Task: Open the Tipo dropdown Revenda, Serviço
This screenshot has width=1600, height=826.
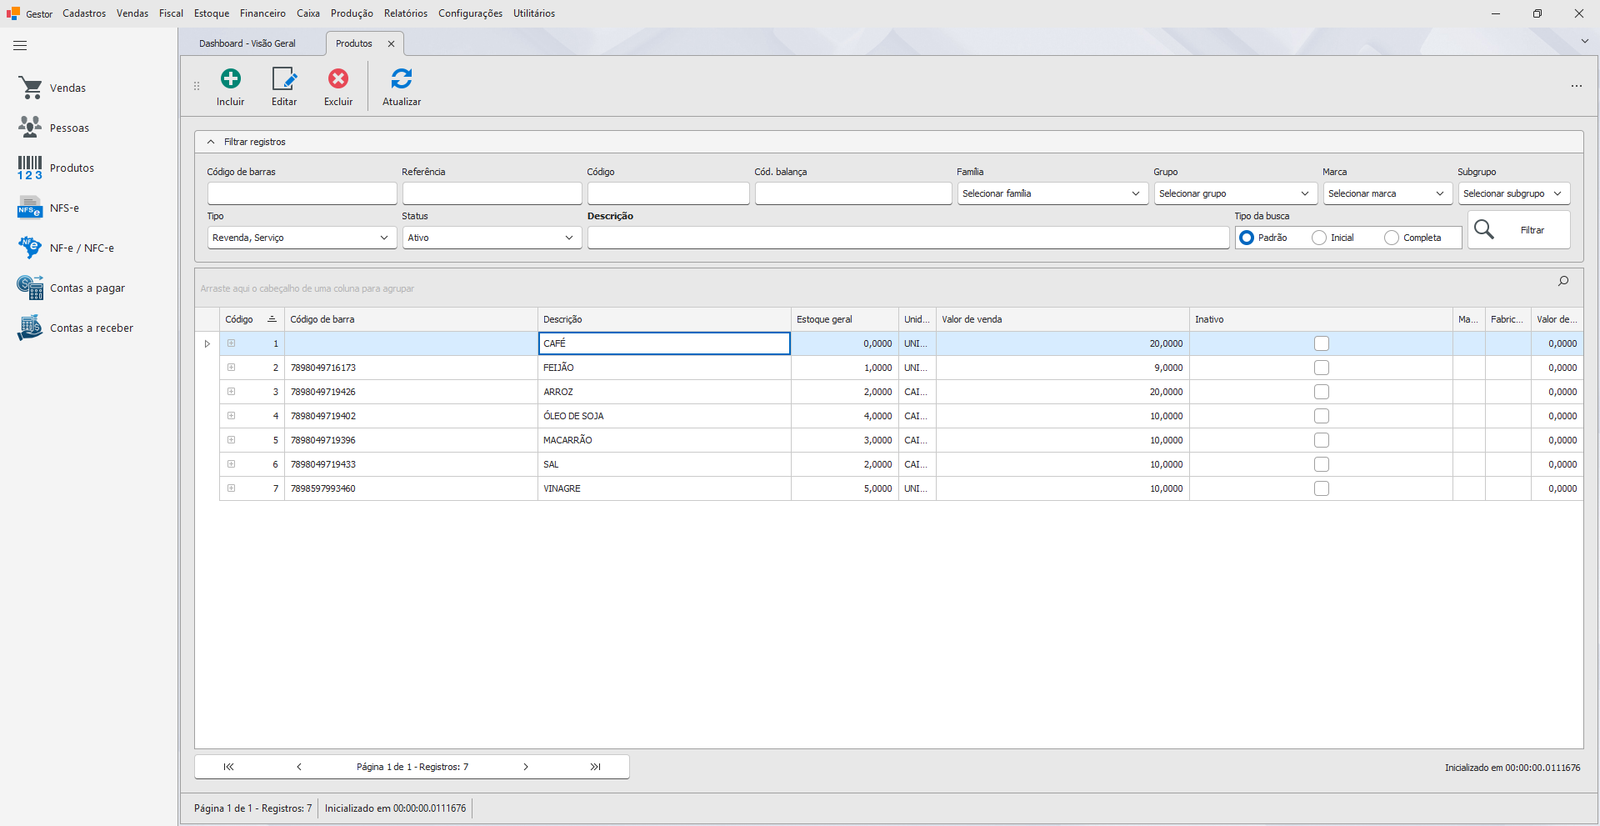Action: 301,238
